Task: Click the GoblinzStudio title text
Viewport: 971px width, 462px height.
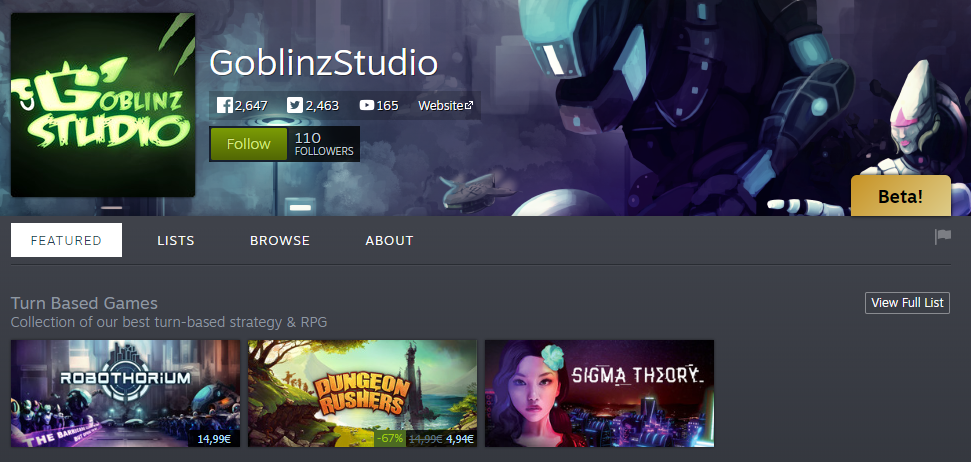Action: pos(324,63)
